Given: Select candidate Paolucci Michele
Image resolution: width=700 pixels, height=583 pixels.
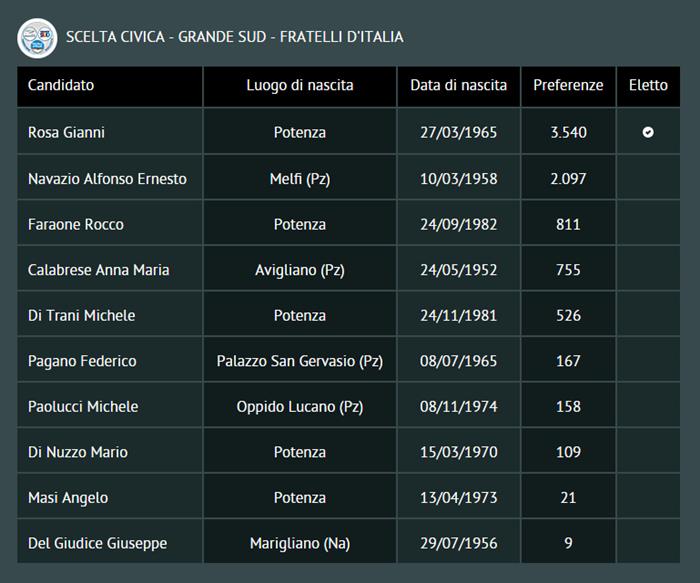Looking at the screenshot, I should [x=83, y=407].
